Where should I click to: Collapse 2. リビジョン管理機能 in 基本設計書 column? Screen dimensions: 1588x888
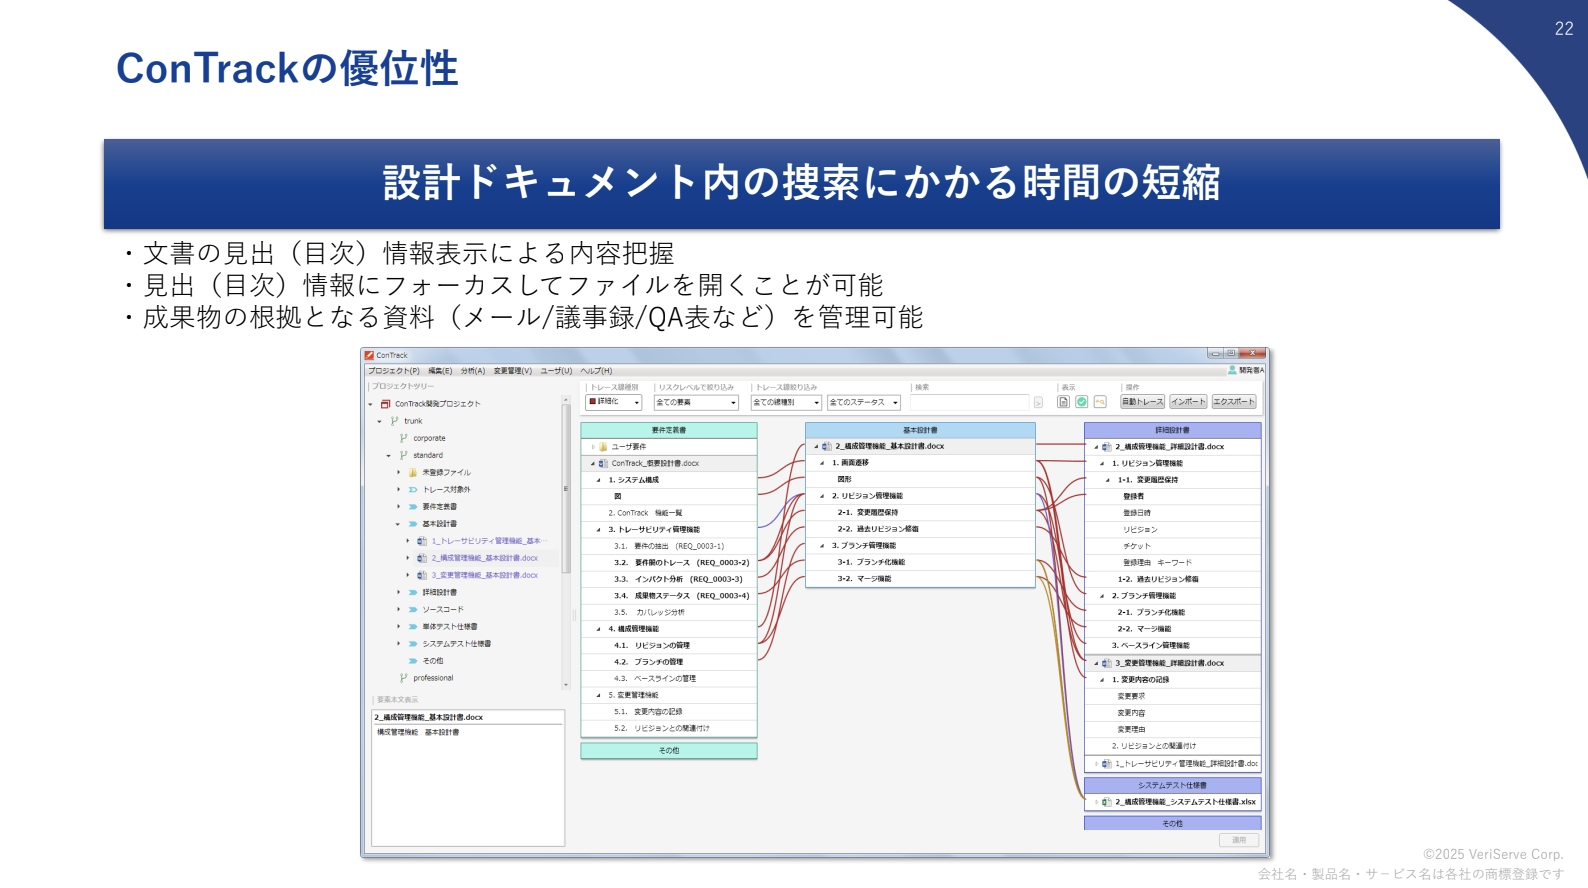(822, 496)
